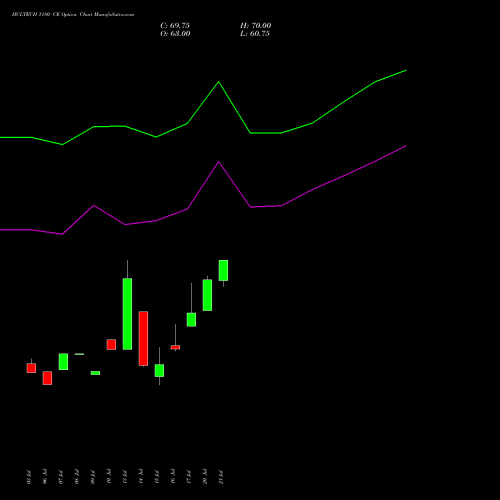Select the tall green candle for 13 Jul
This screenshot has height=500, width=500.
pyautogui.click(x=127, y=314)
